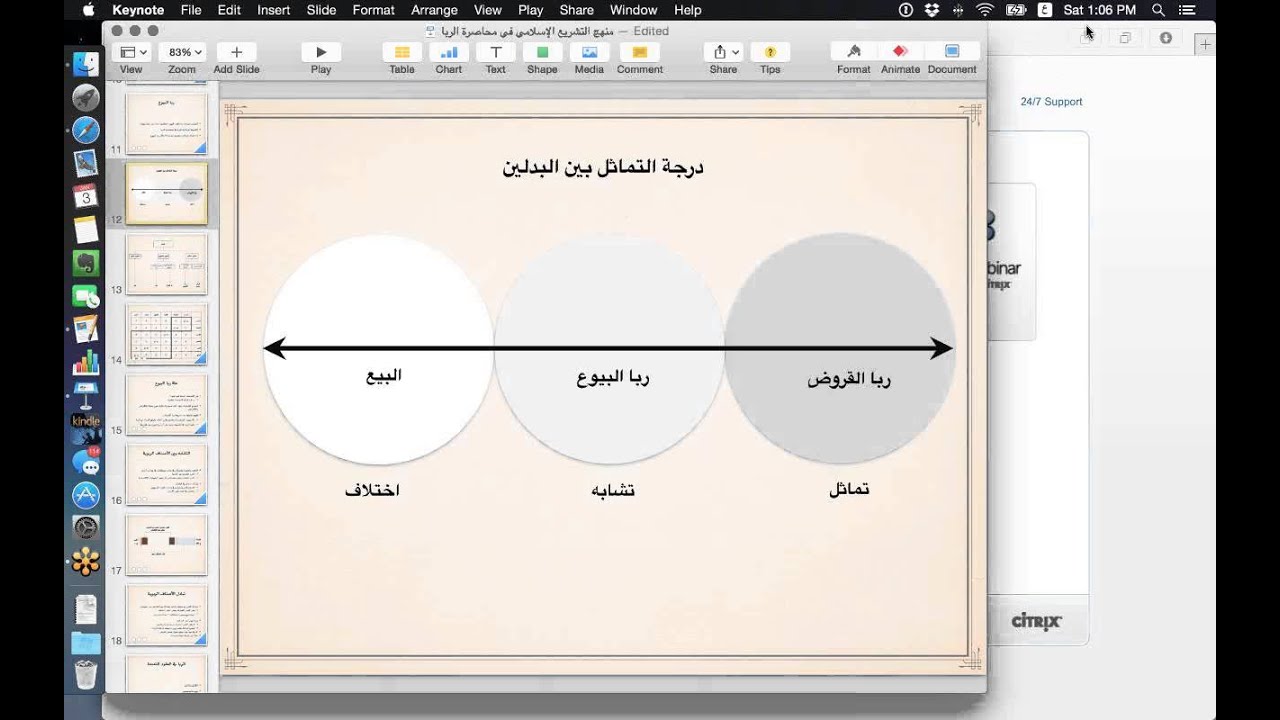Viewport: 1280px width, 720px height.
Task: Open the File menu
Action: pos(191,10)
